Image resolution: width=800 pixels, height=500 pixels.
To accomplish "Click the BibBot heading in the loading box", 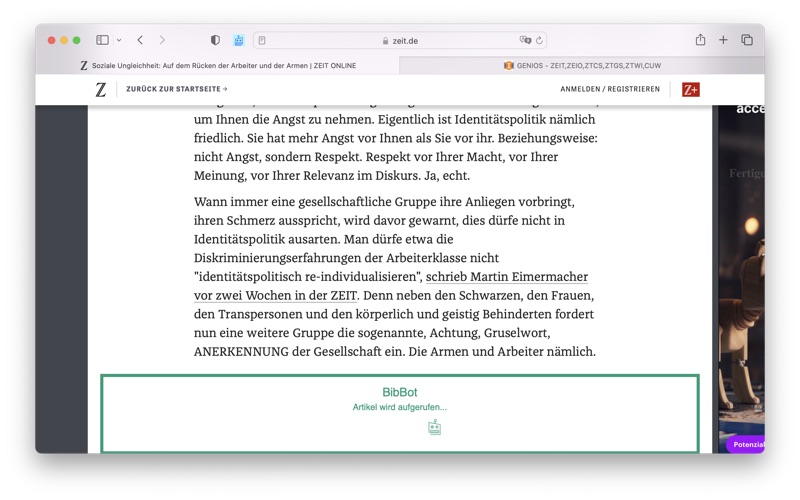I will [399, 392].
